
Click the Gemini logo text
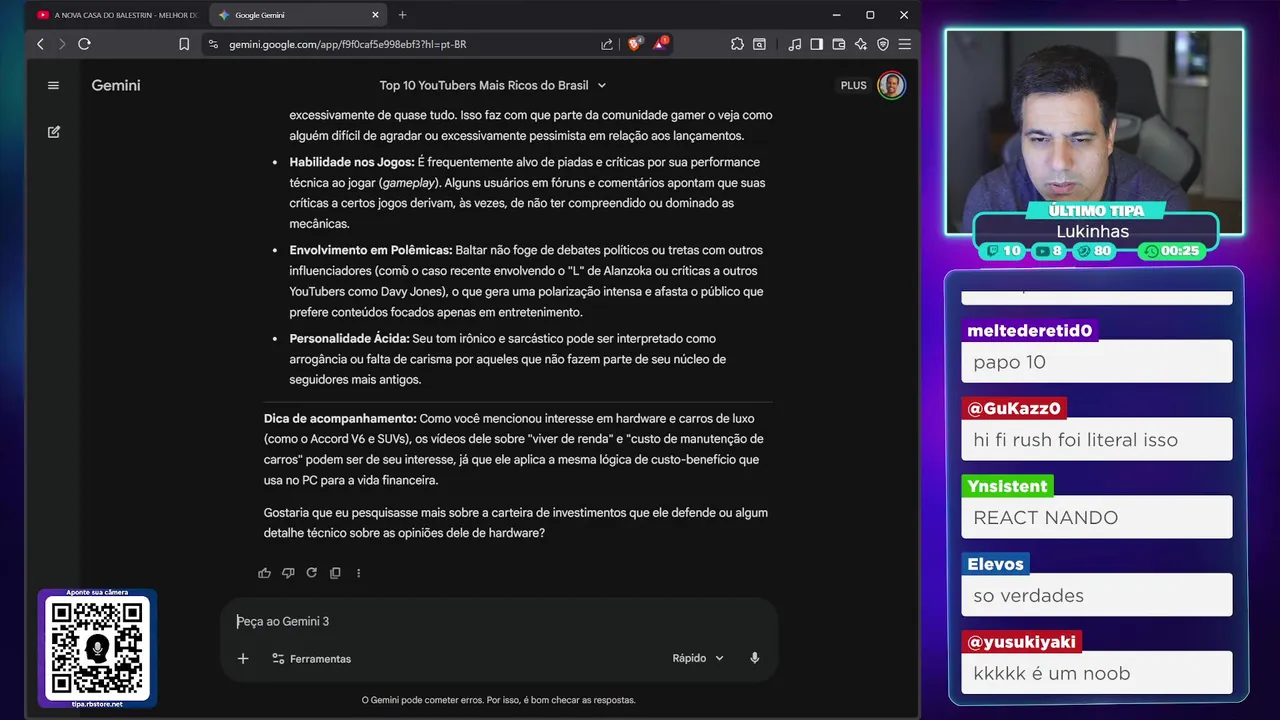click(x=116, y=86)
